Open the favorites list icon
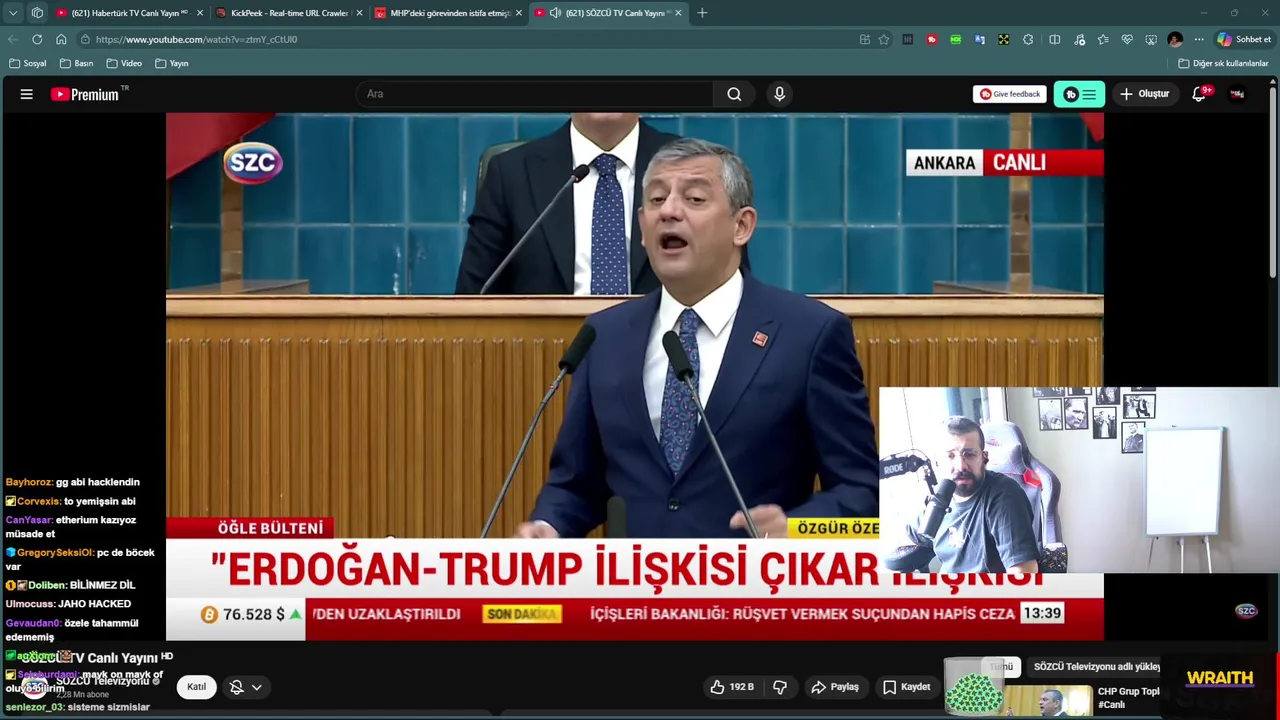This screenshot has width=1280, height=720. point(1103,39)
